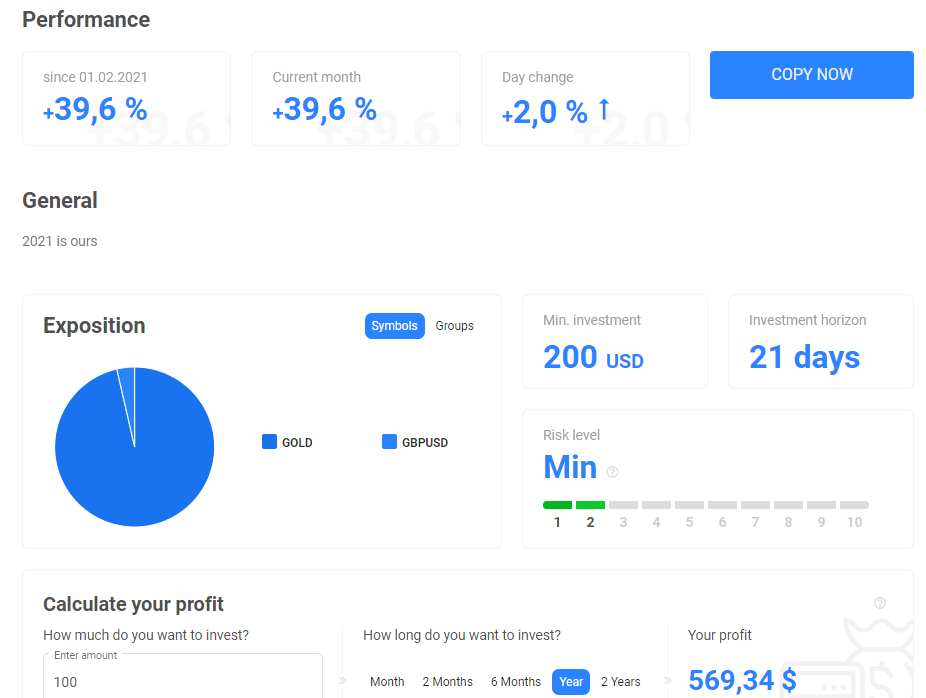This screenshot has width=926, height=698.
Task: Click the 'How long do you want to invest?' label
Action: coord(462,635)
